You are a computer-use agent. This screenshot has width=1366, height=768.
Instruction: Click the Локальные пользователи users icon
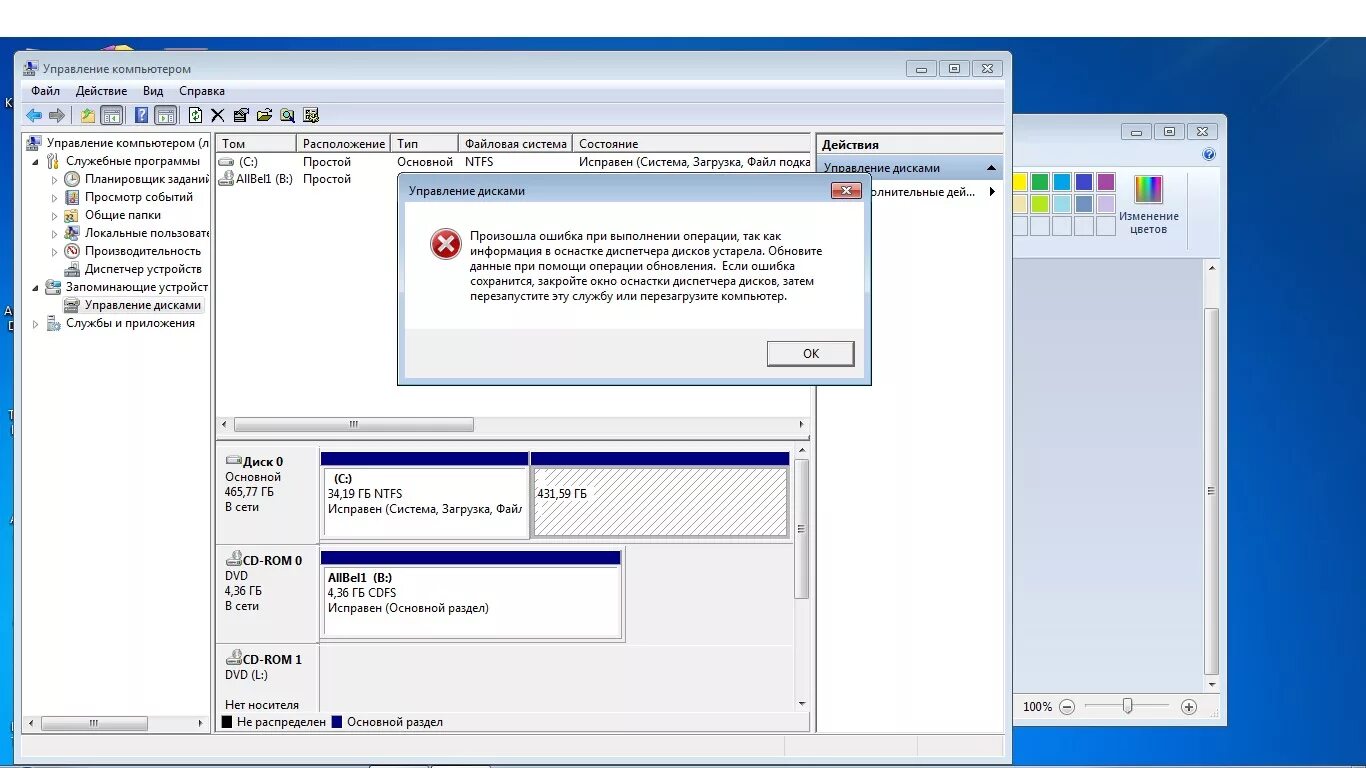(72, 233)
